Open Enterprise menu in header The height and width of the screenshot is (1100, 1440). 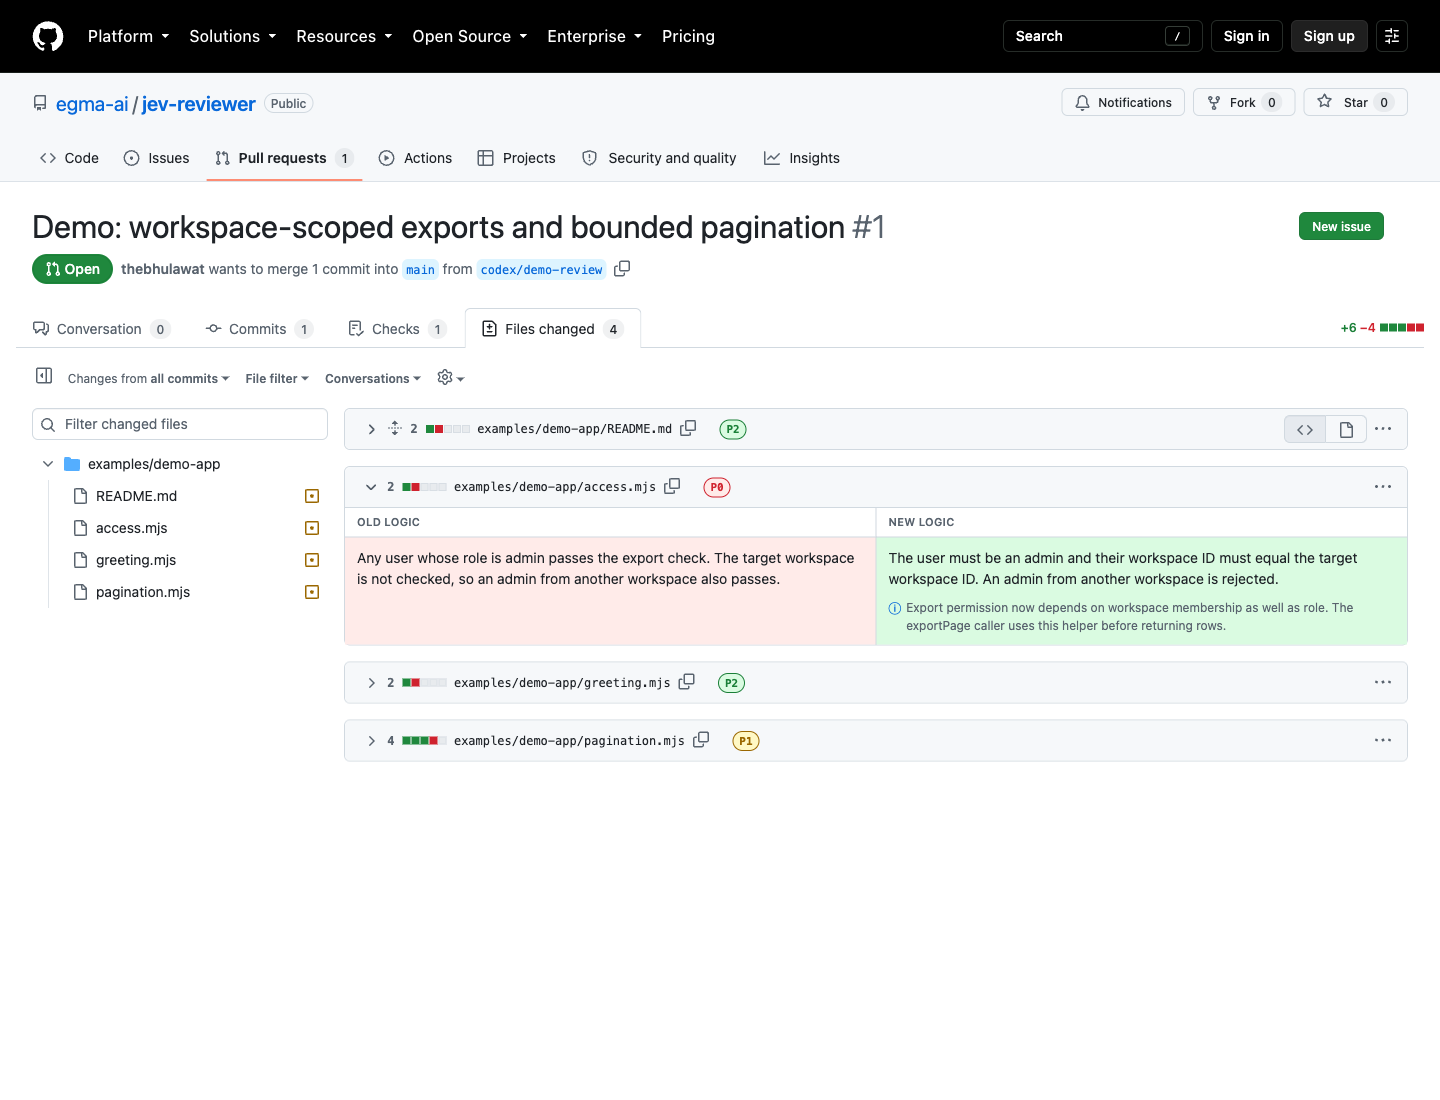click(x=595, y=36)
